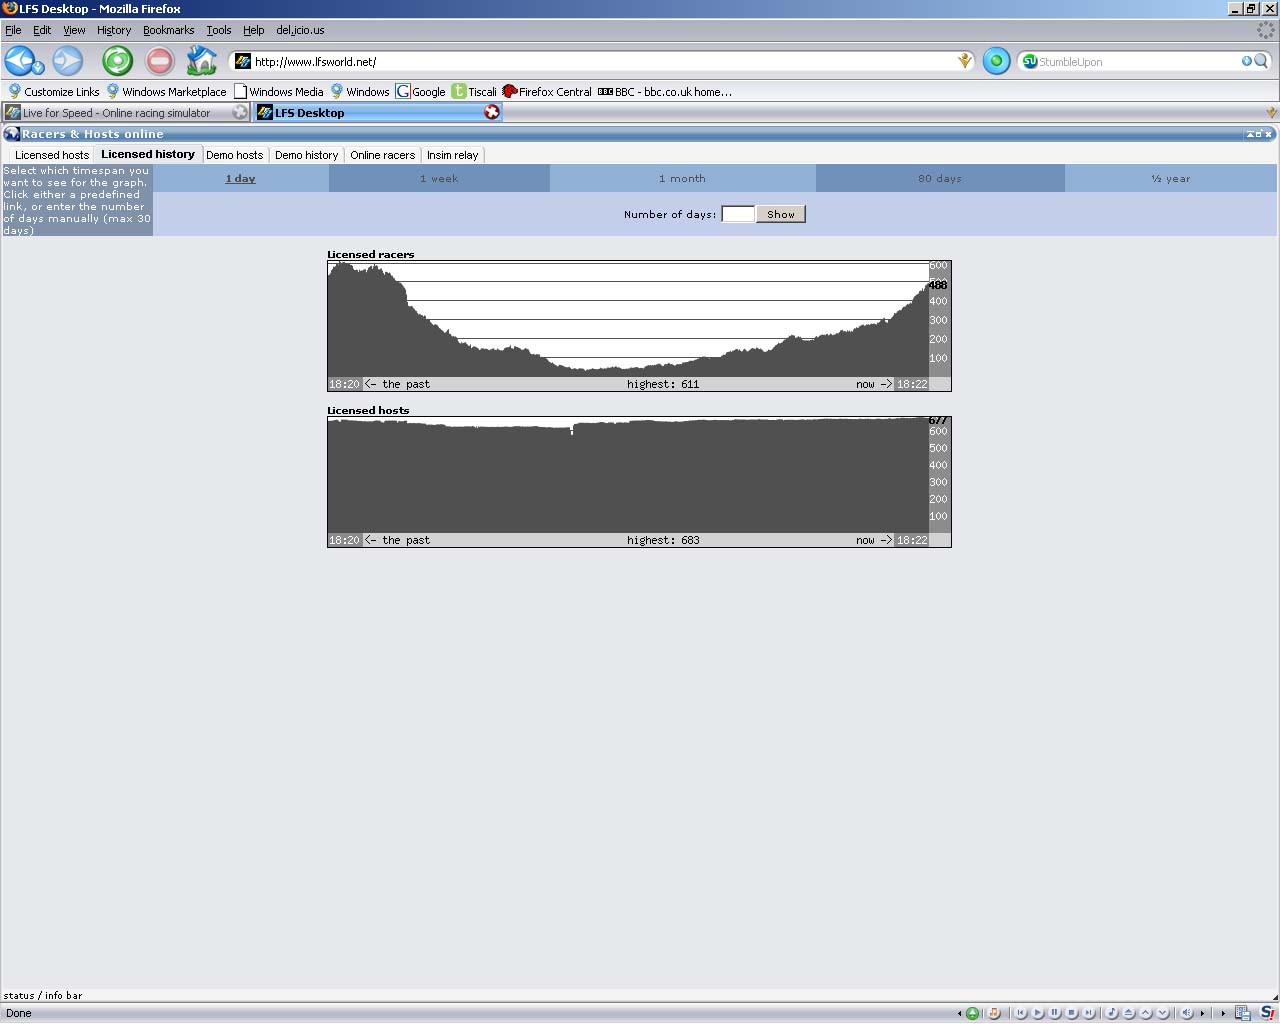Click the previous track button in status bar
Image resolution: width=1280 pixels, height=1024 pixels.
[x=1021, y=1013]
